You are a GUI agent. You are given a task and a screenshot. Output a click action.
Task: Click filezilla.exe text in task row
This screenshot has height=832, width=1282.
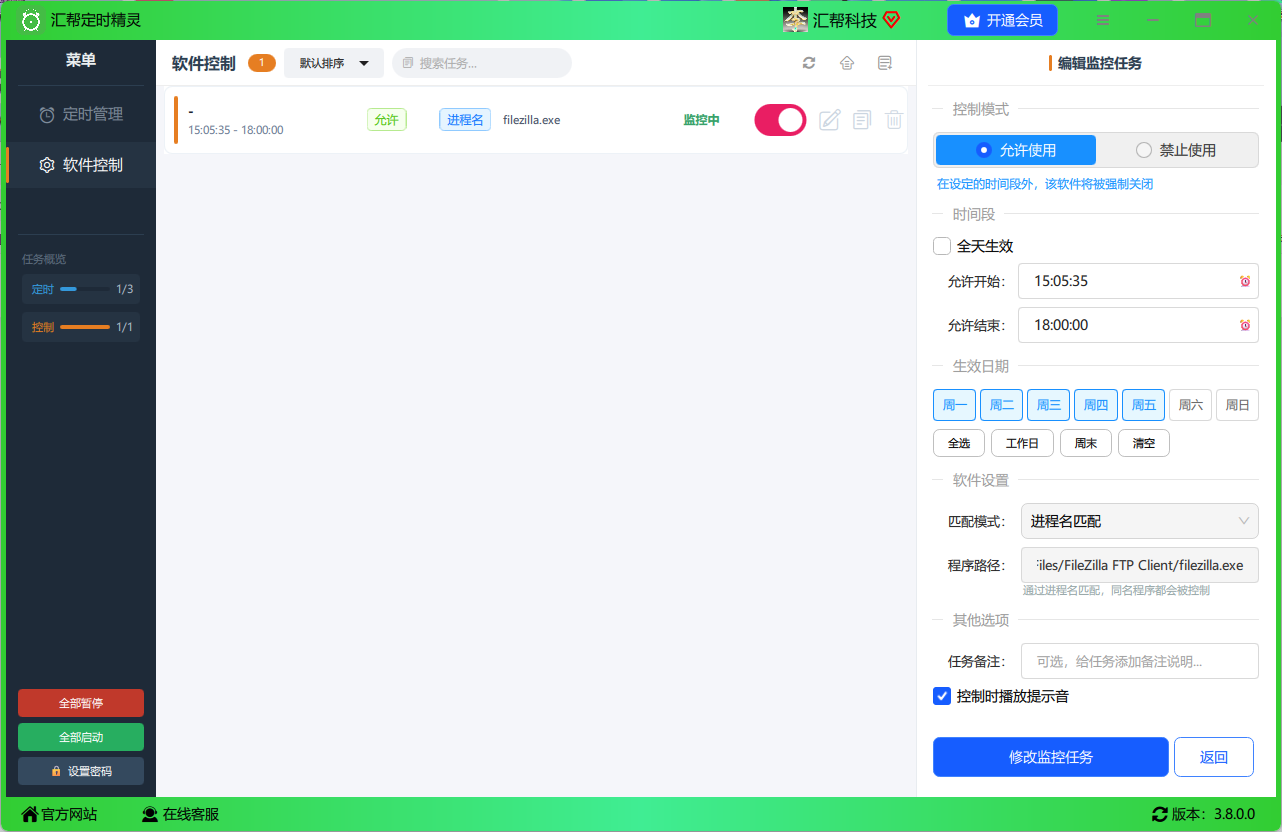pyautogui.click(x=531, y=120)
